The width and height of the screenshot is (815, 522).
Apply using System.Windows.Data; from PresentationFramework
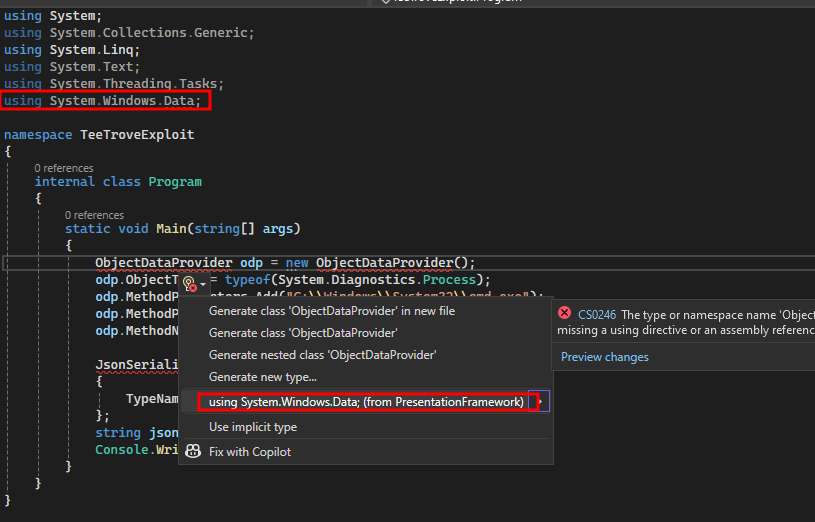[x=366, y=402]
